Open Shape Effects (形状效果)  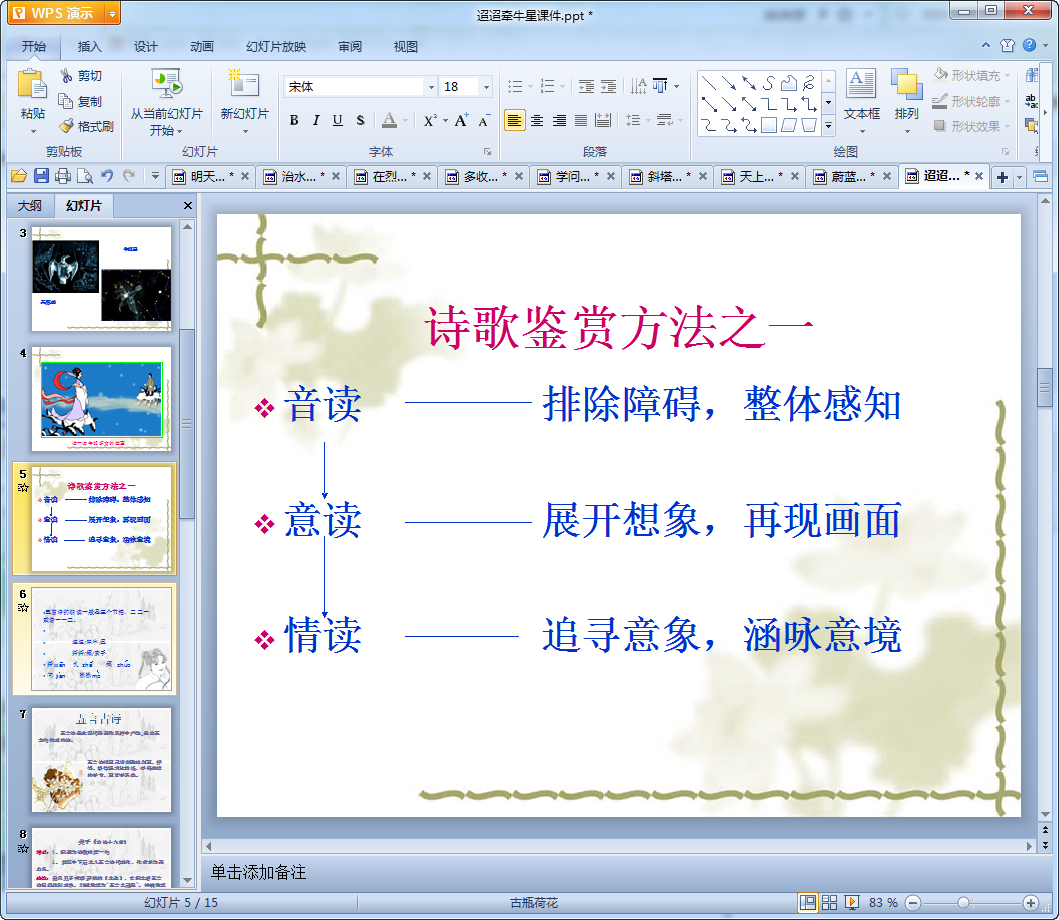click(971, 126)
